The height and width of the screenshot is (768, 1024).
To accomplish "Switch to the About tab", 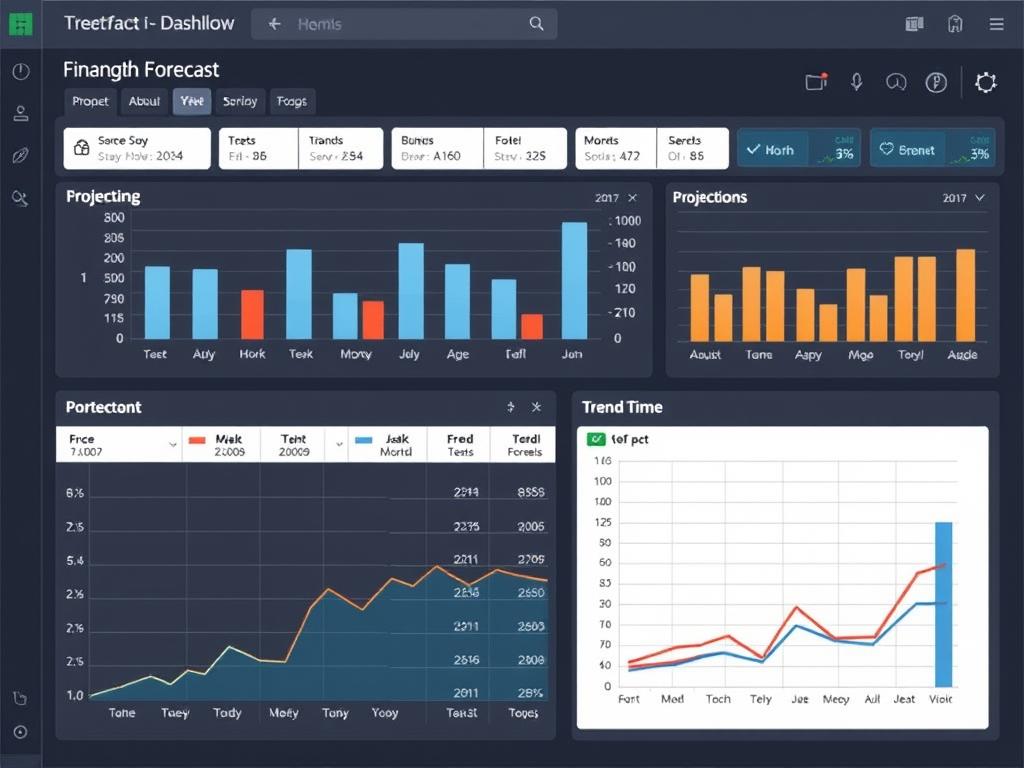I will coord(143,101).
